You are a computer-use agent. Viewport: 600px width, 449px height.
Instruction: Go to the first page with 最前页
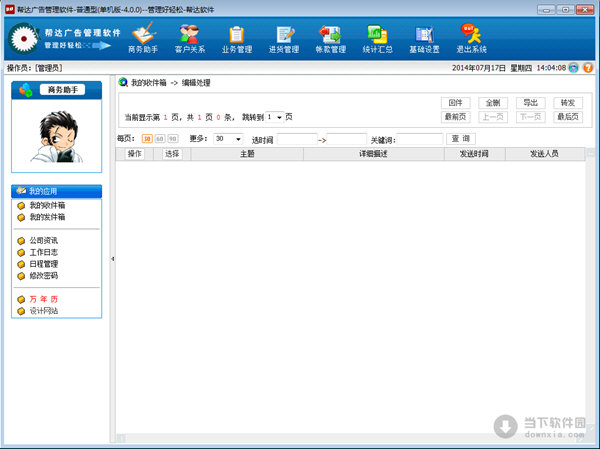[455, 117]
